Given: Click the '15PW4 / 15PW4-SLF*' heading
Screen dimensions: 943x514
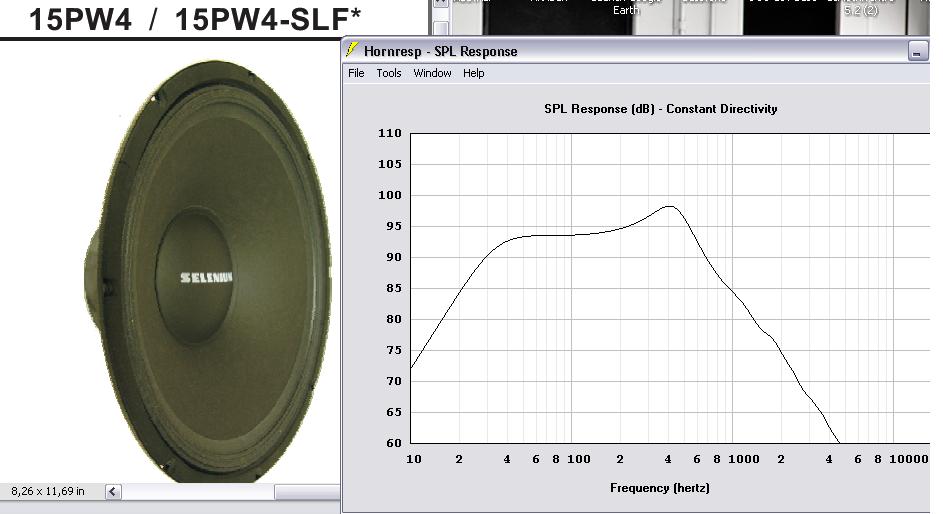Looking at the screenshot, I should coord(194,19).
